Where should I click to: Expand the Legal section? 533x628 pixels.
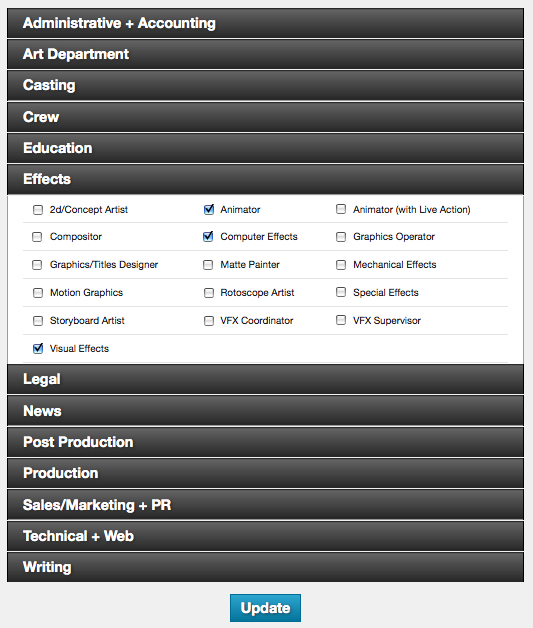pos(265,379)
